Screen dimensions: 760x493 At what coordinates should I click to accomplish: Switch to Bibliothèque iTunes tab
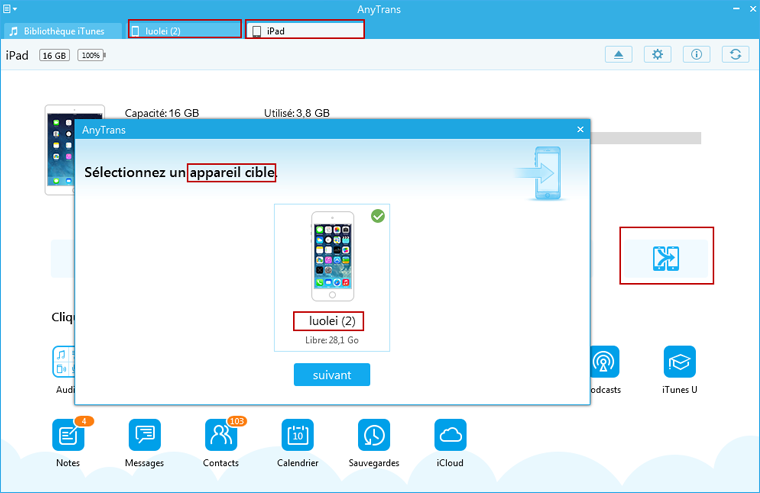(x=63, y=31)
